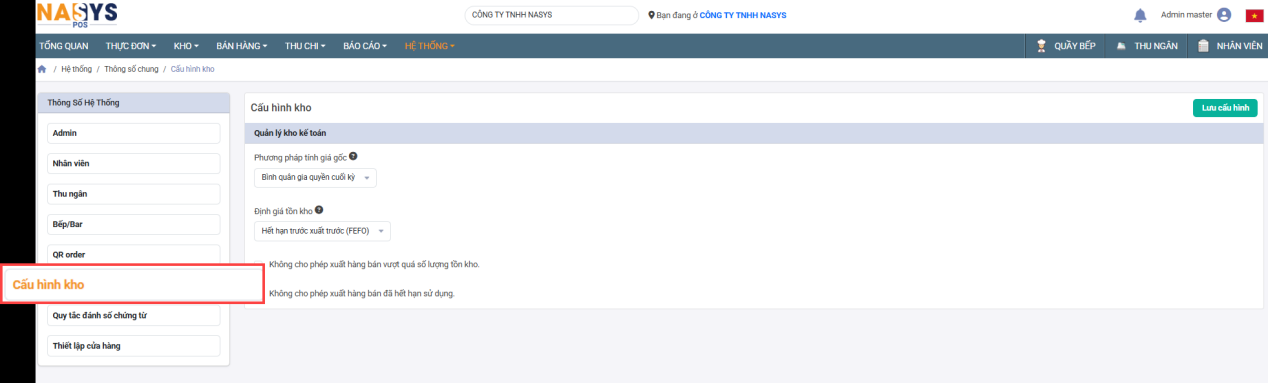Click the location pin icon
The image size is (1268, 383).
click(x=652, y=16)
